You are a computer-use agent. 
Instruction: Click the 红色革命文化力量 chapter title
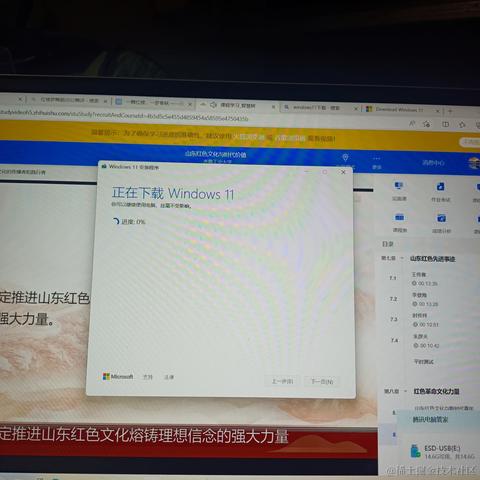click(x=436, y=391)
